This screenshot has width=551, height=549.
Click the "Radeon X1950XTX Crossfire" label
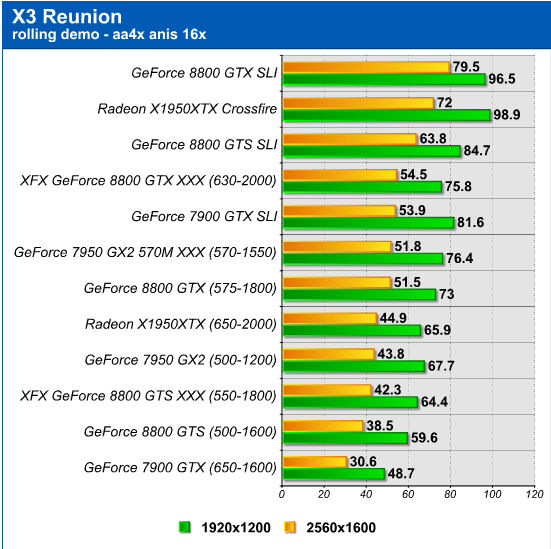tap(187, 109)
